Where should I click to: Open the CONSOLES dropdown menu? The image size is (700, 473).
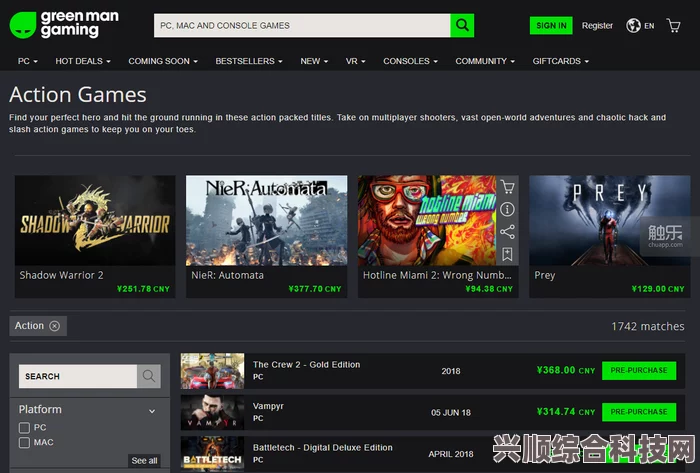[x=410, y=61]
